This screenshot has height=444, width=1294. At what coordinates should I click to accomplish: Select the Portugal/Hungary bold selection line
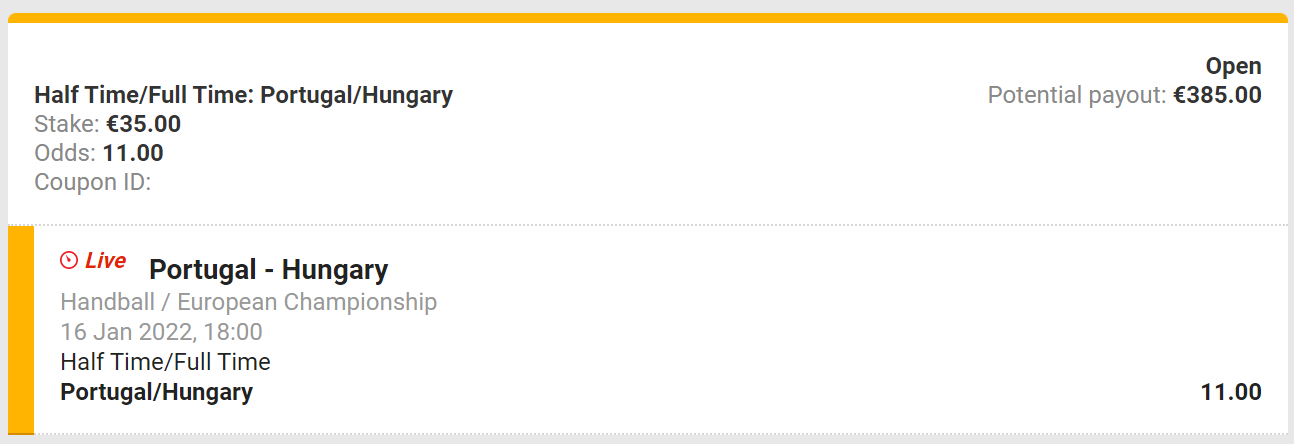coord(156,392)
